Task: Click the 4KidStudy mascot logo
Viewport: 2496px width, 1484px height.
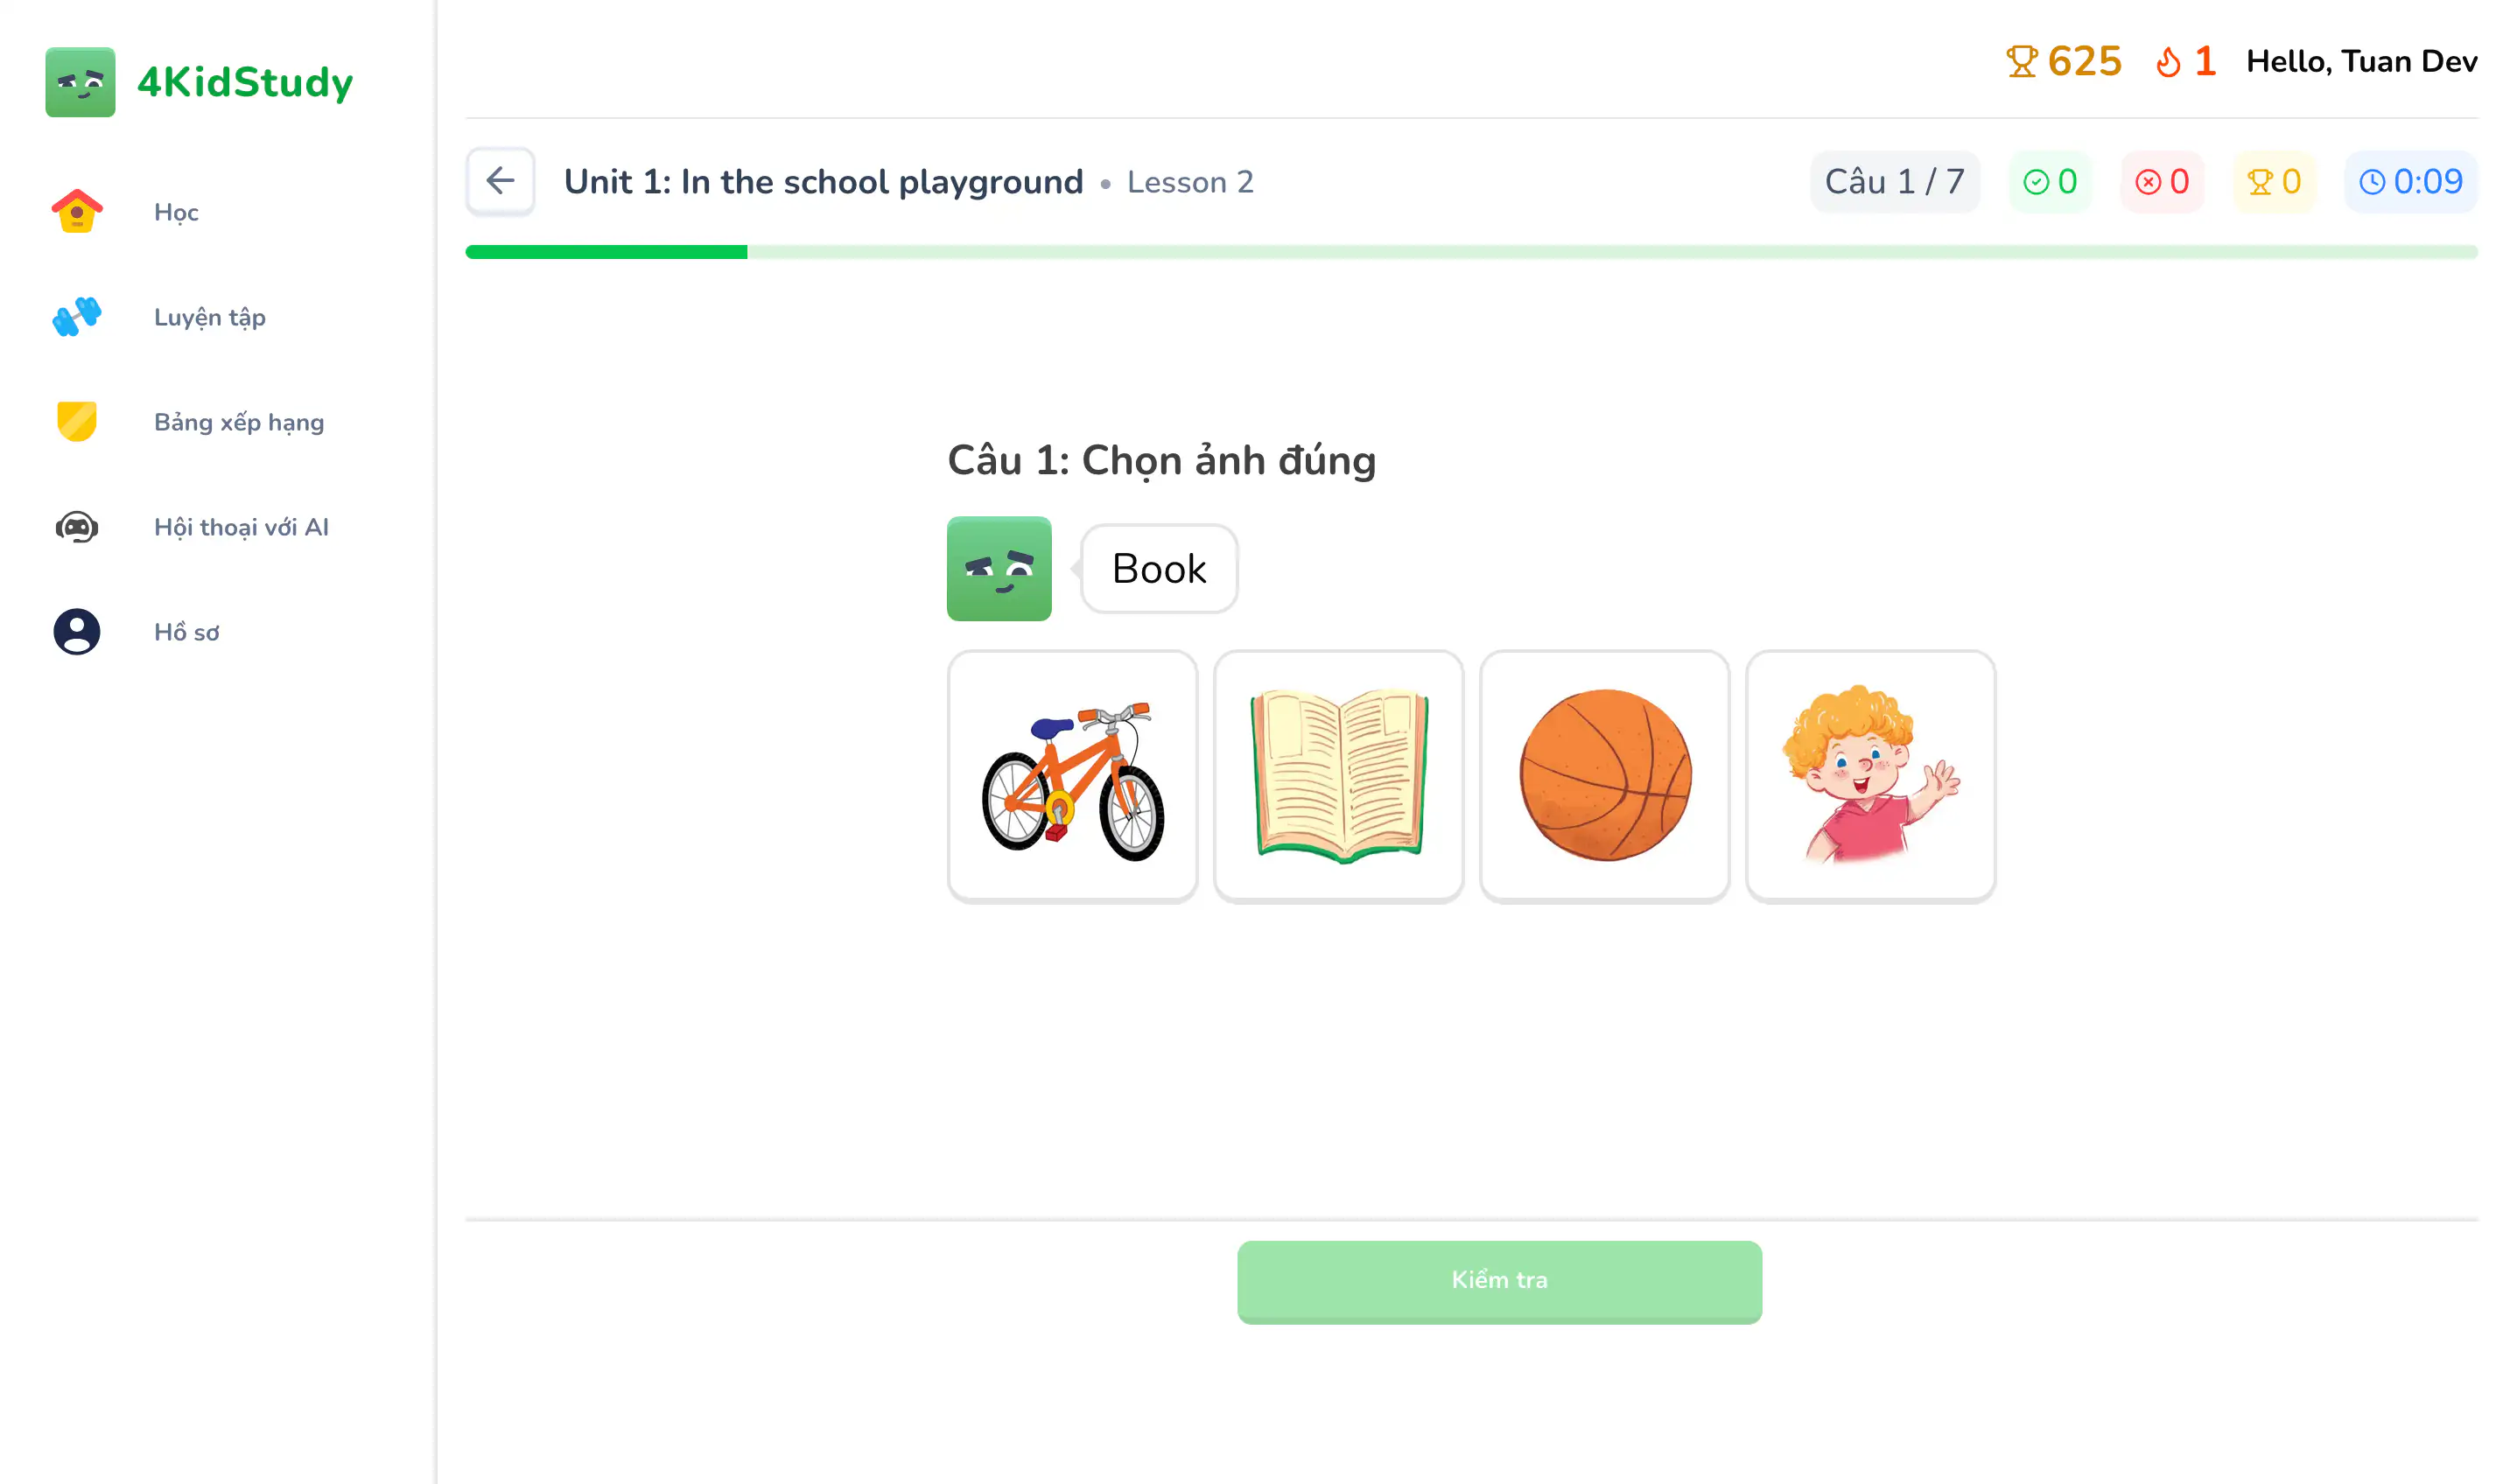Action: pos(80,82)
